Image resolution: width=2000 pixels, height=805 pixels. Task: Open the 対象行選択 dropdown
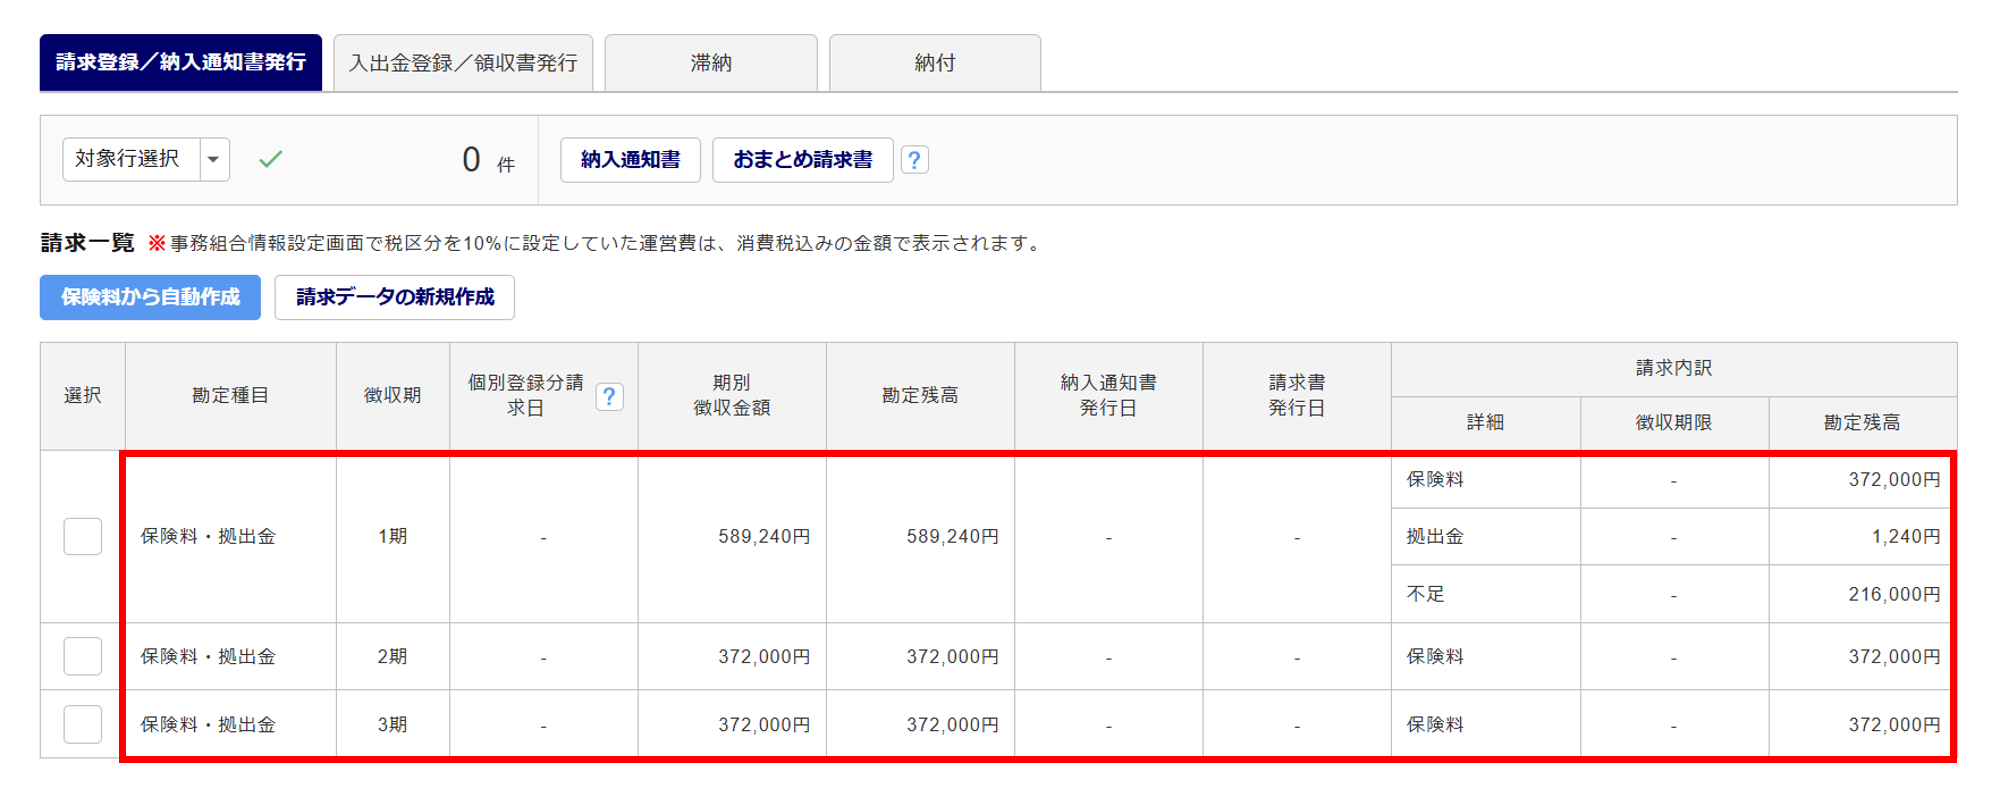(x=131, y=159)
